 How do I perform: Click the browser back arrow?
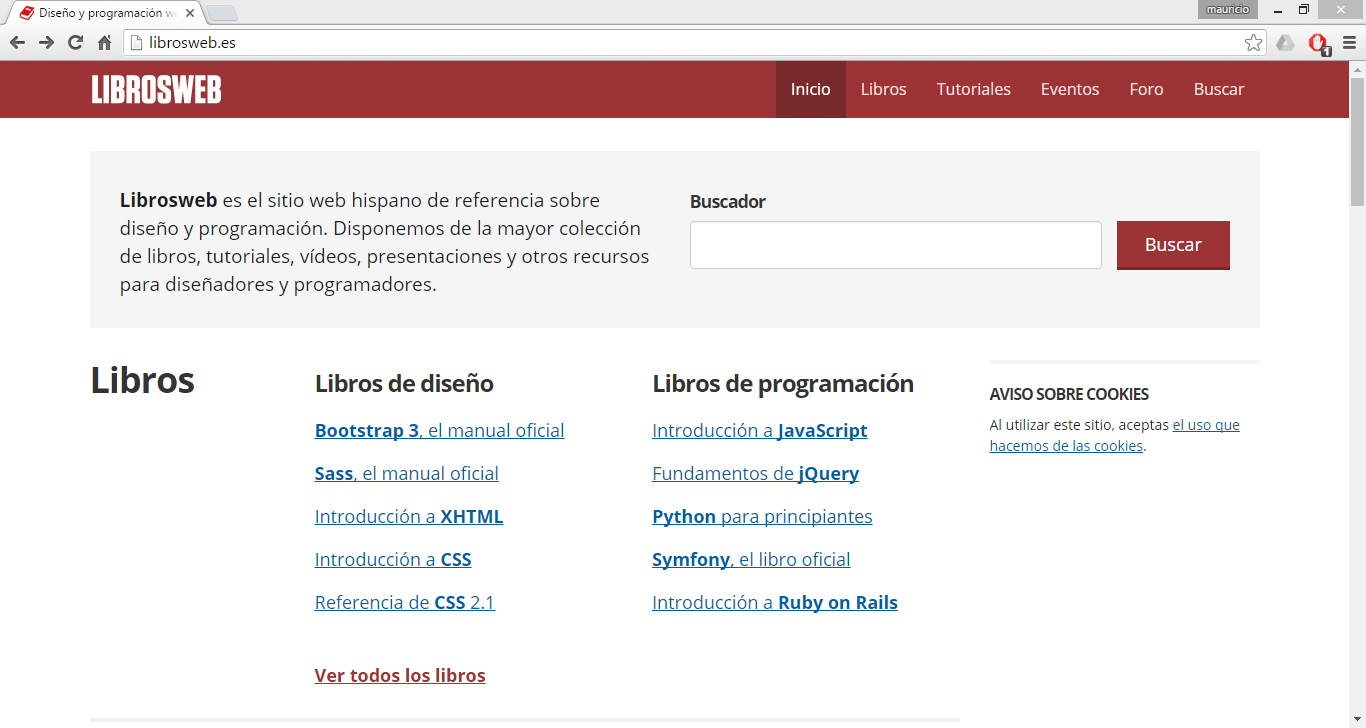[x=17, y=42]
